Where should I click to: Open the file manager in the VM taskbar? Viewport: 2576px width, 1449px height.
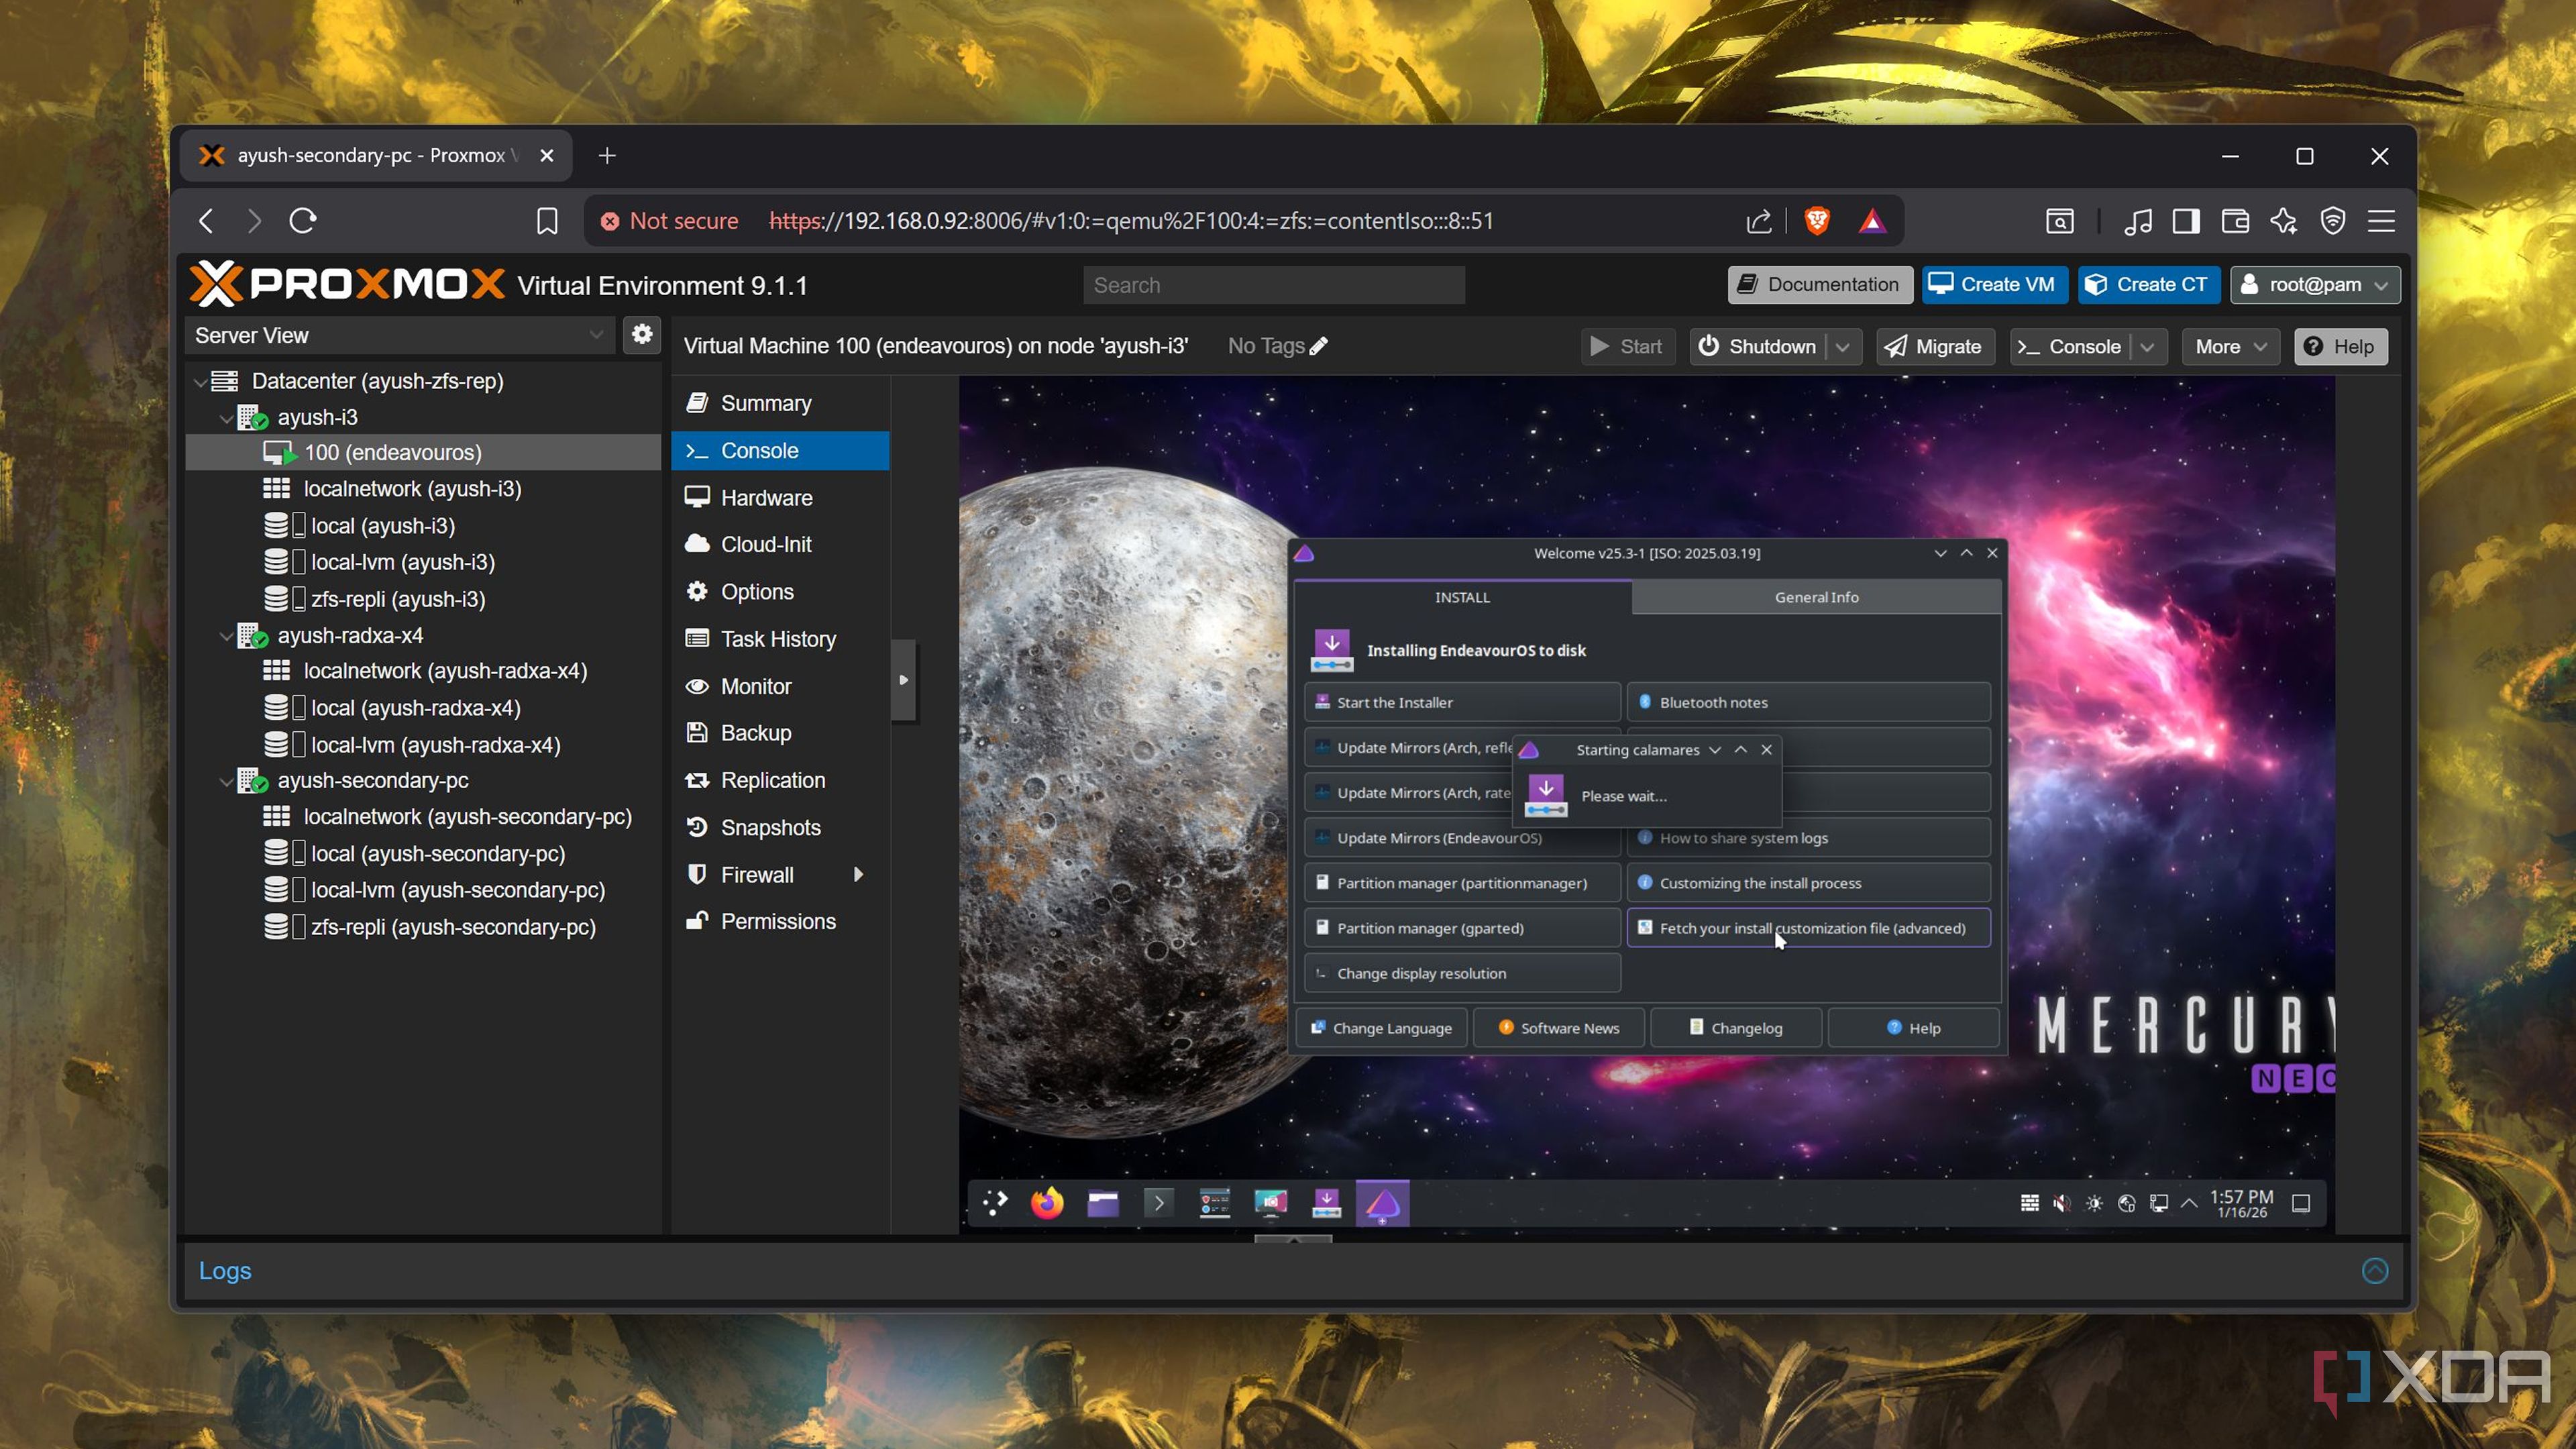pos(1103,1203)
